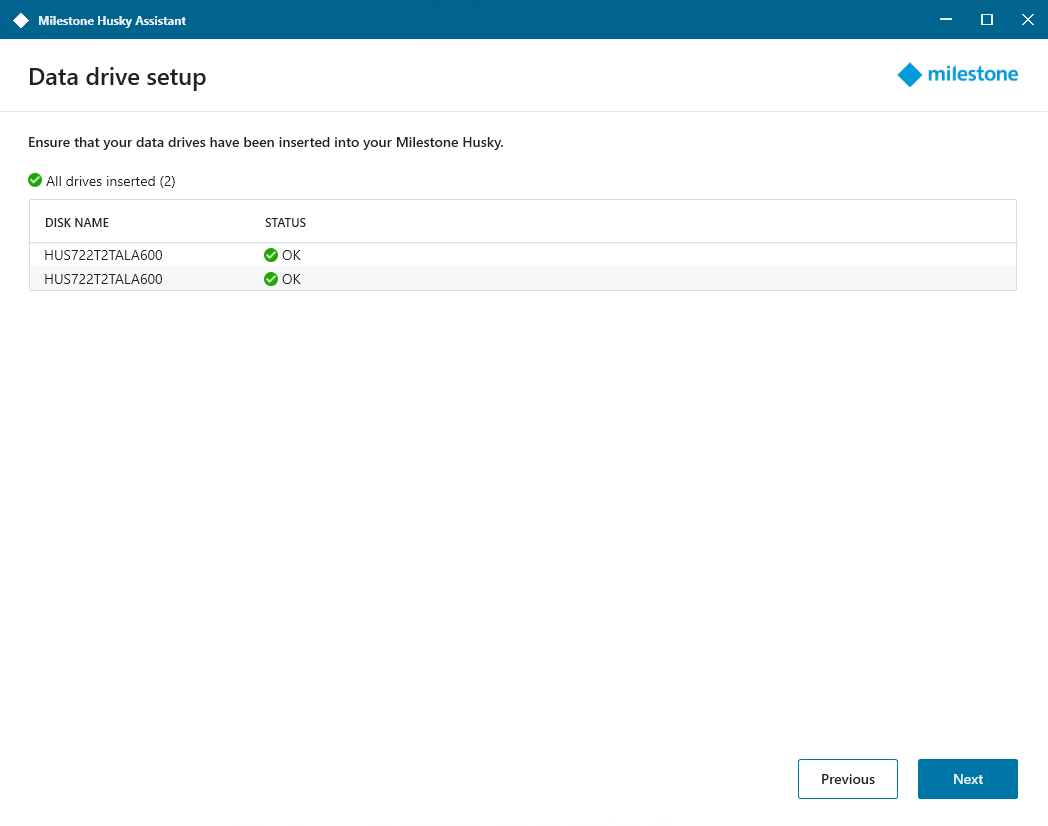Click the green check beside All drives inserted
The width and height of the screenshot is (1048, 826).
click(35, 180)
